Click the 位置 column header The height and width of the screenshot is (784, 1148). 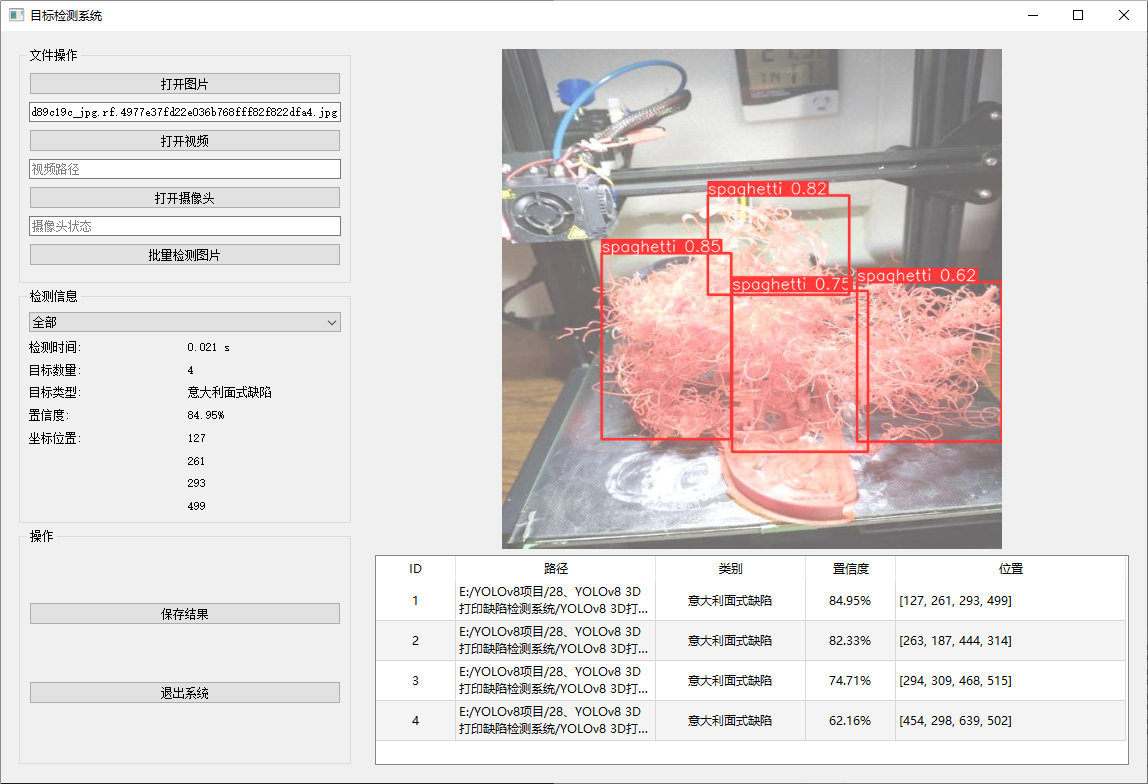point(1010,568)
